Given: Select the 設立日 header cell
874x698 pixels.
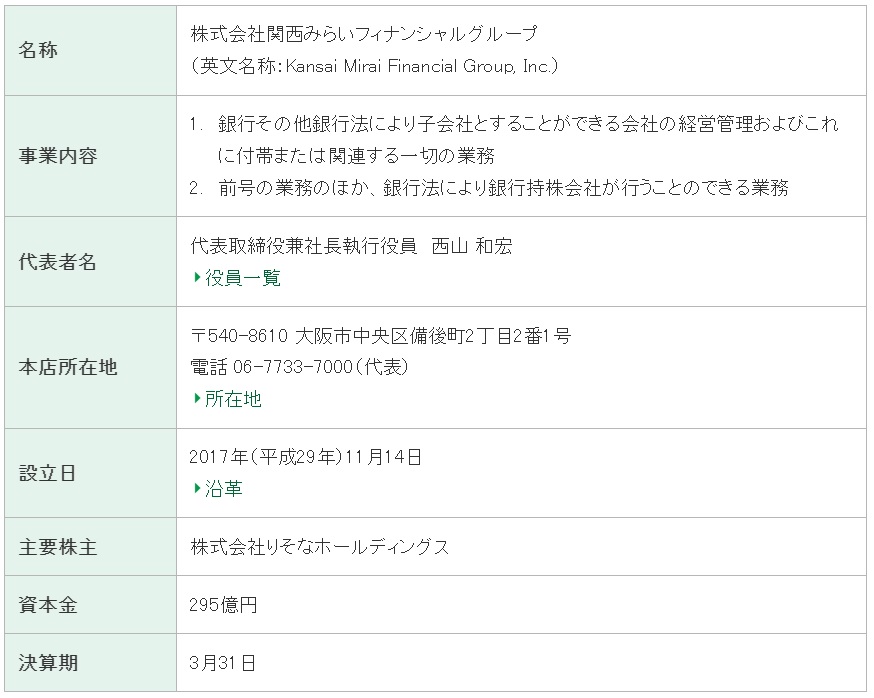Looking at the screenshot, I should pyautogui.click(x=90, y=473).
